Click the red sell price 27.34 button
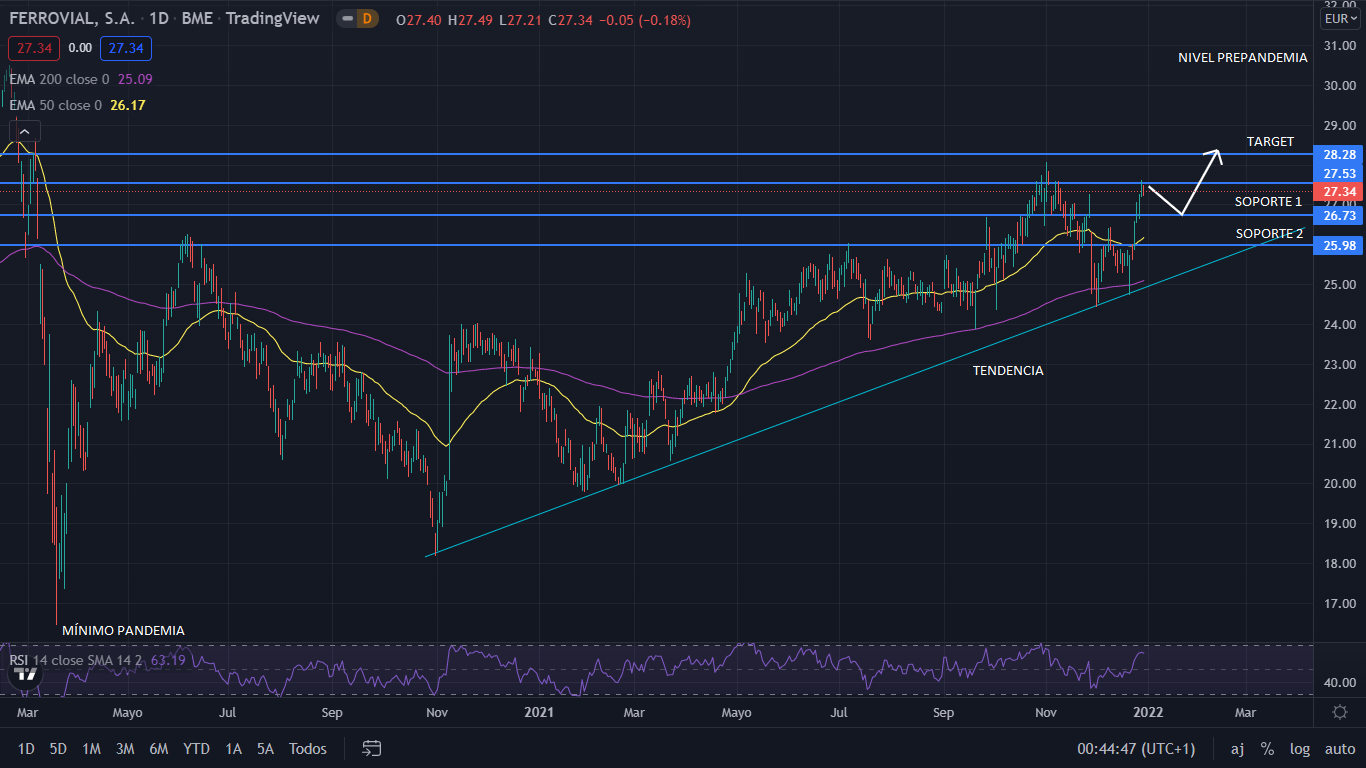This screenshot has width=1366, height=768. 34,48
